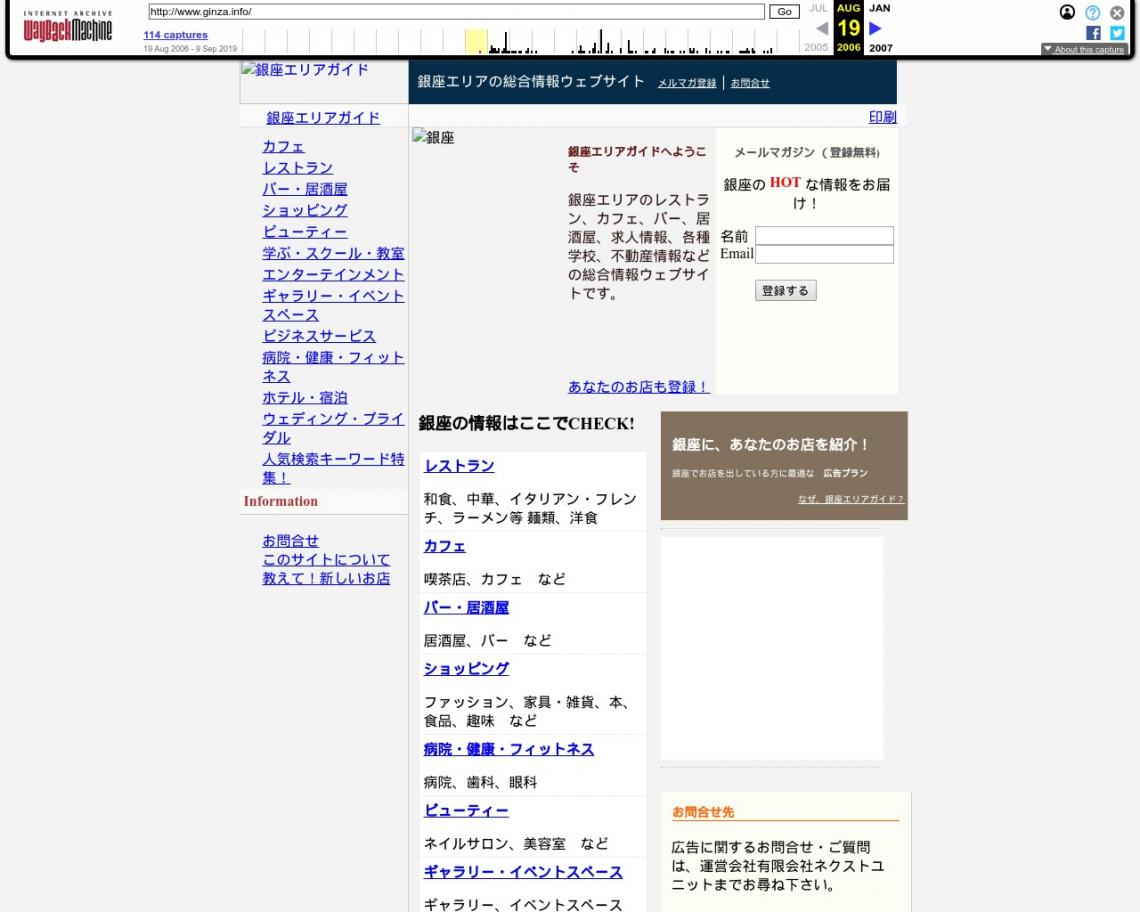This screenshot has width=1140, height=912.
Task: Open the 広告プラン link in the brown banner
Action: [x=846, y=473]
